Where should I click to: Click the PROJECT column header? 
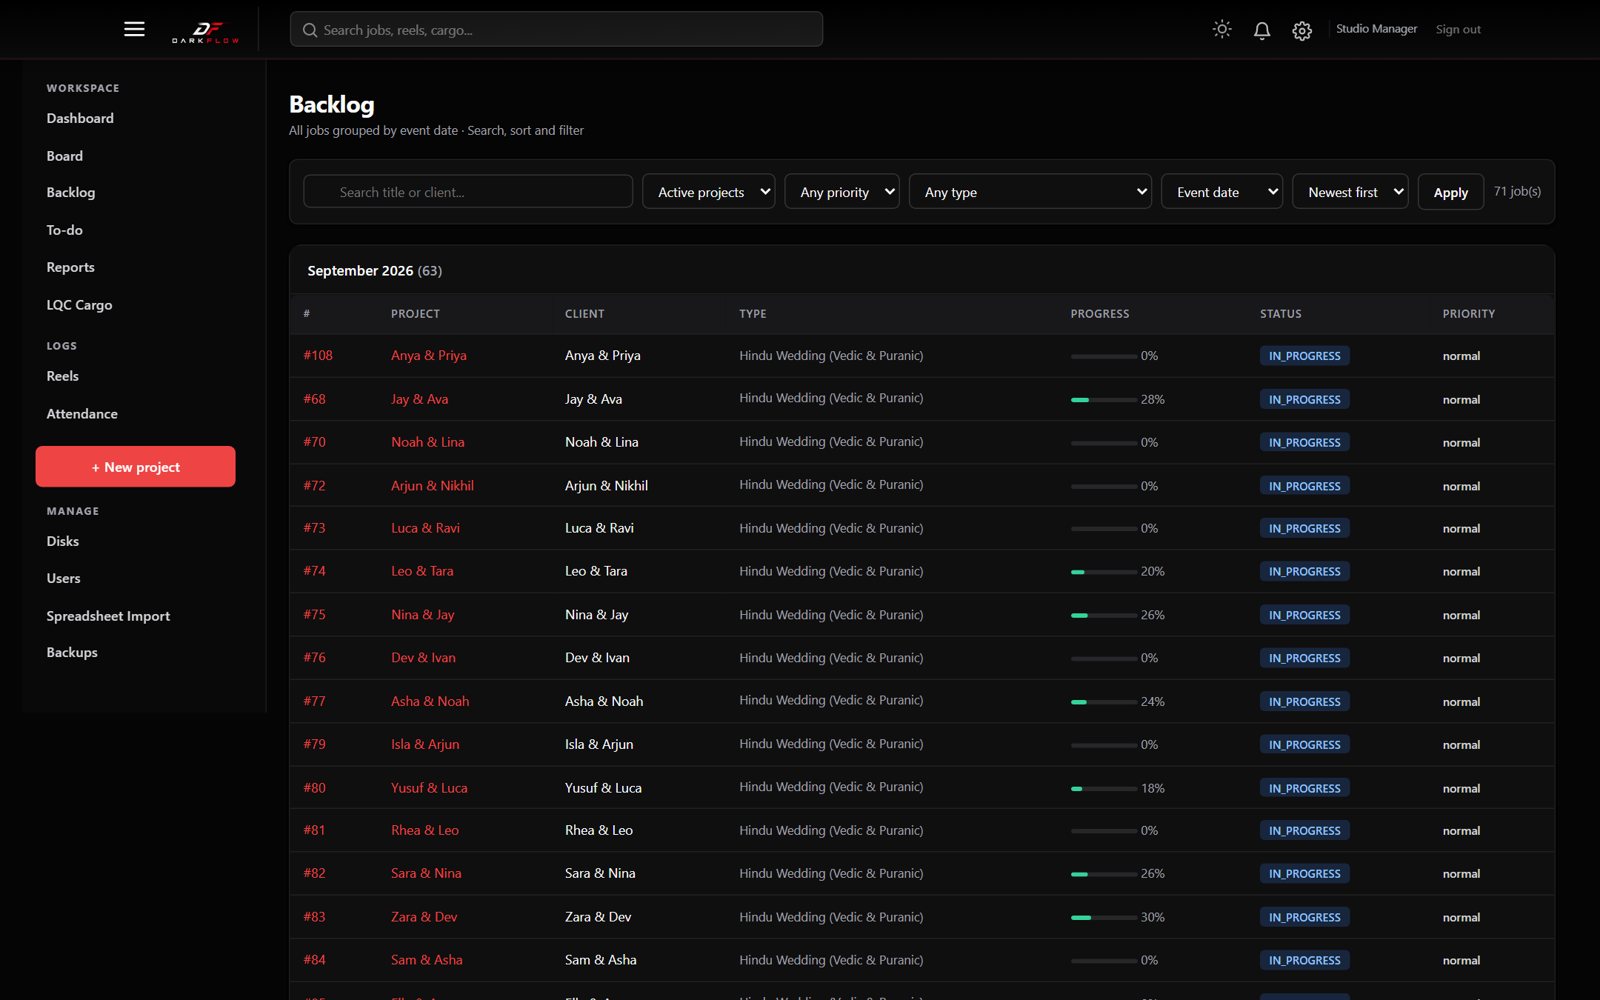[415, 314]
